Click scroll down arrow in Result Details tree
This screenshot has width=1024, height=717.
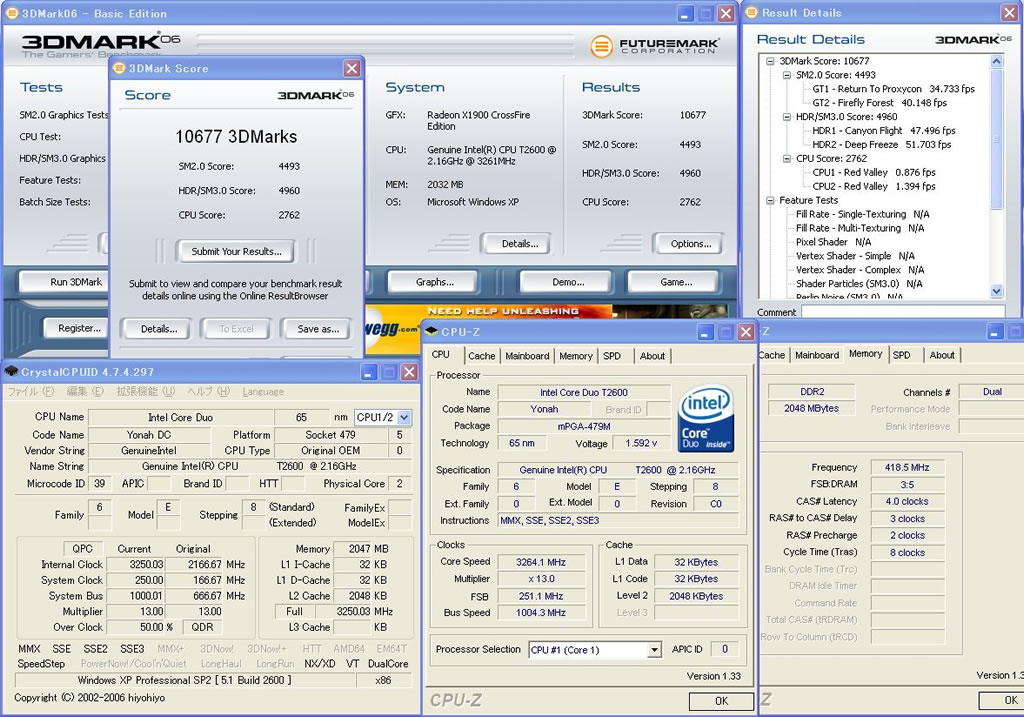tap(997, 291)
